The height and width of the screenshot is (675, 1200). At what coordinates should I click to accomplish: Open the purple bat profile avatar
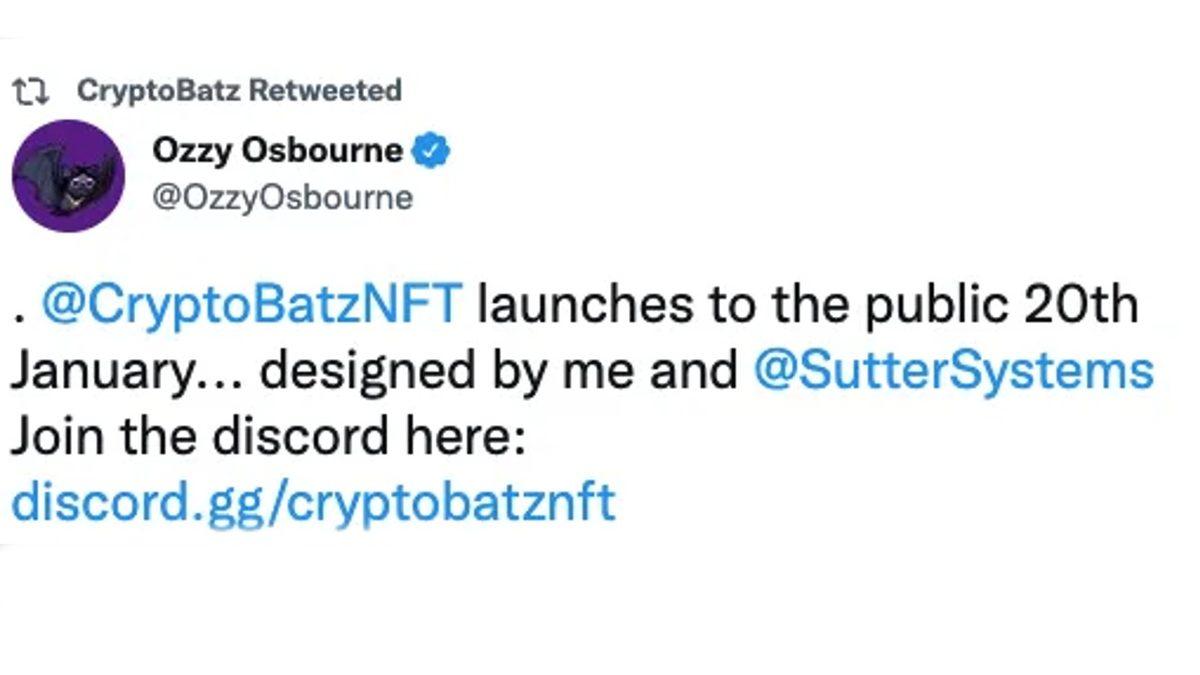68,176
